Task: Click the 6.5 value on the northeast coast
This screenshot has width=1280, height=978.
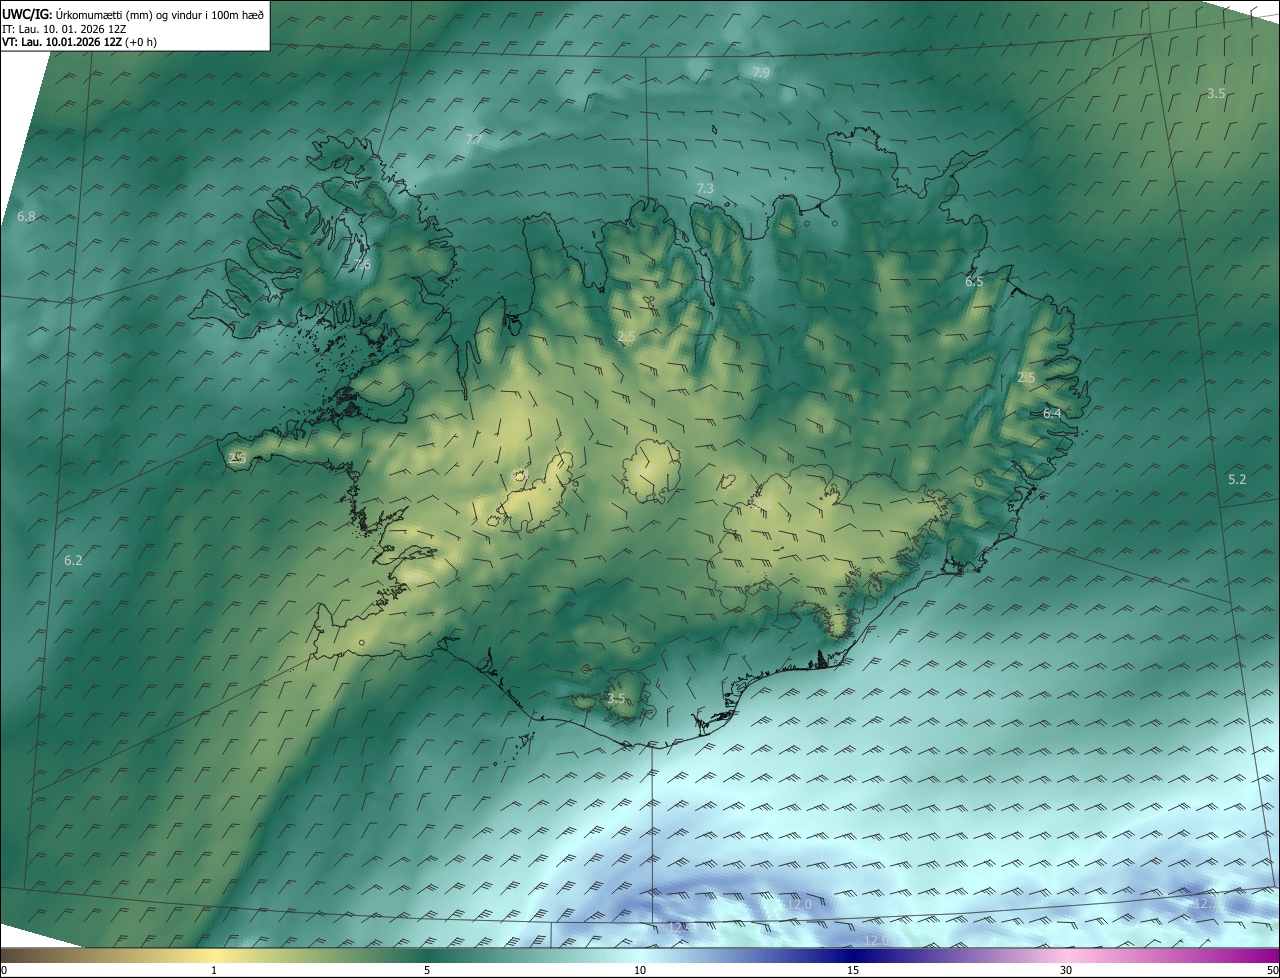Action: pyautogui.click(x=974, y=282)
